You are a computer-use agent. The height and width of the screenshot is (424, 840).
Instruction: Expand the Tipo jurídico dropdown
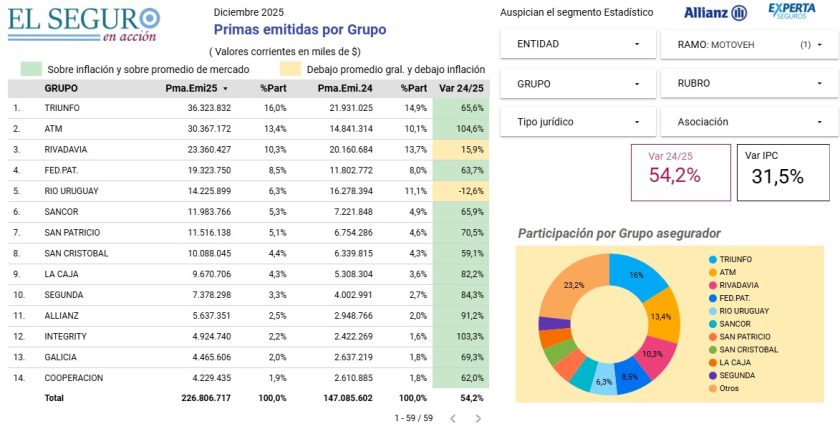tap(578, 122)
